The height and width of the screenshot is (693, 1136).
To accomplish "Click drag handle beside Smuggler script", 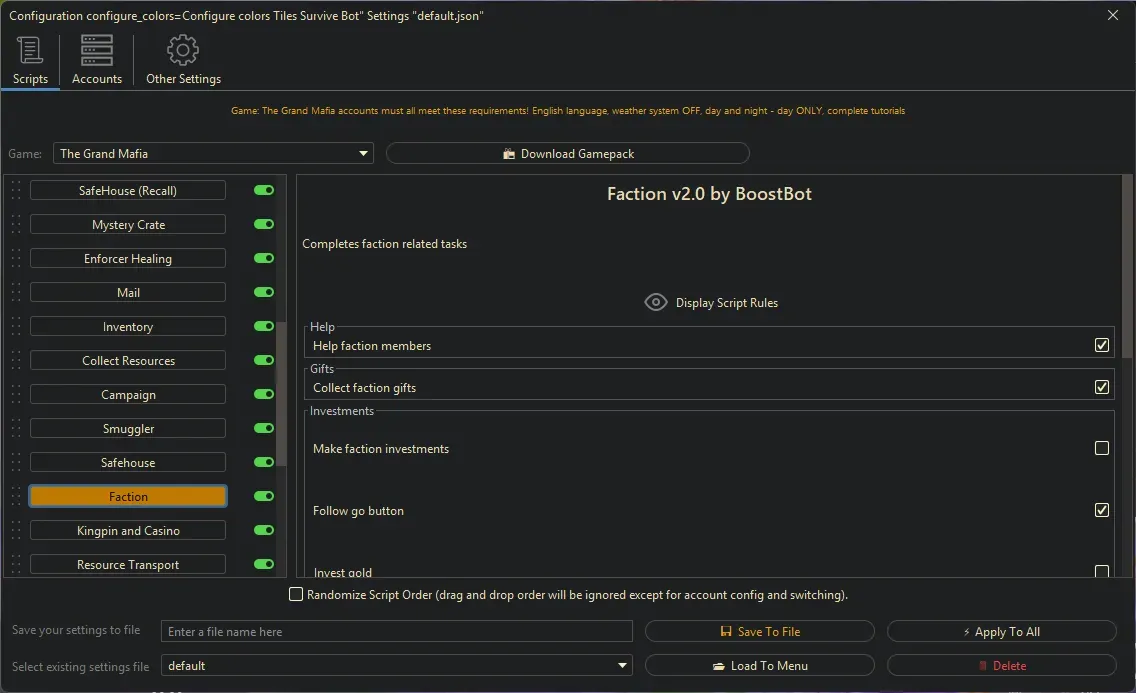I will (16, 429).
